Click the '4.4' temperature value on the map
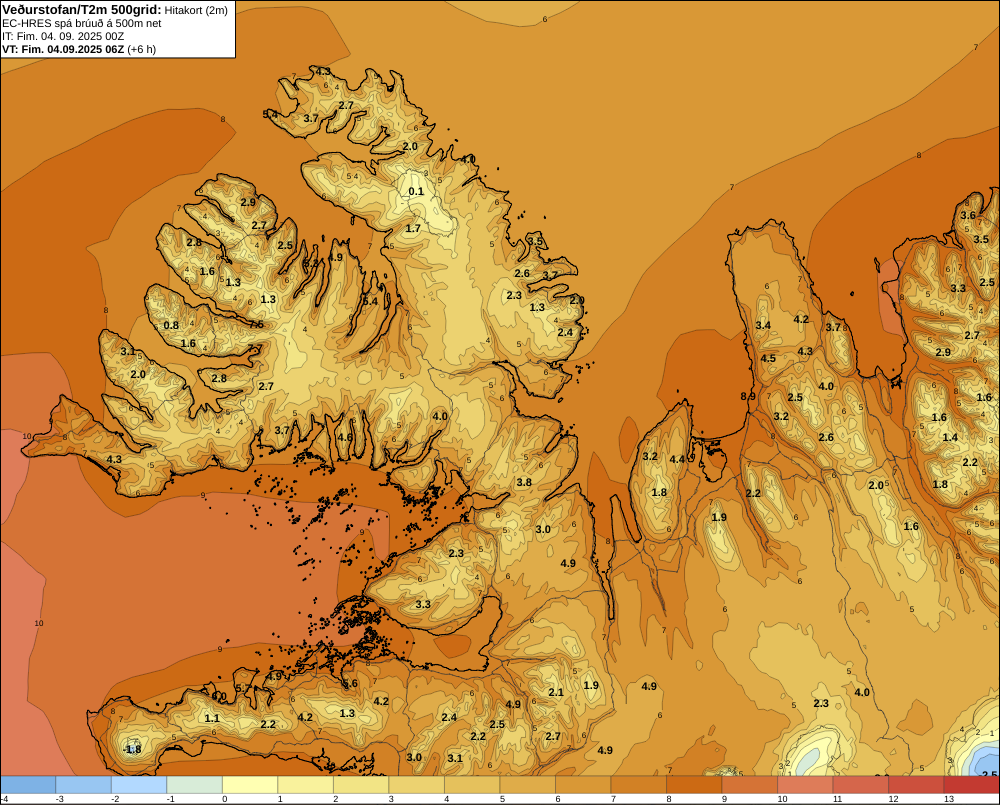This screenshot has height=805, width=1000. (x=677, y=459)
